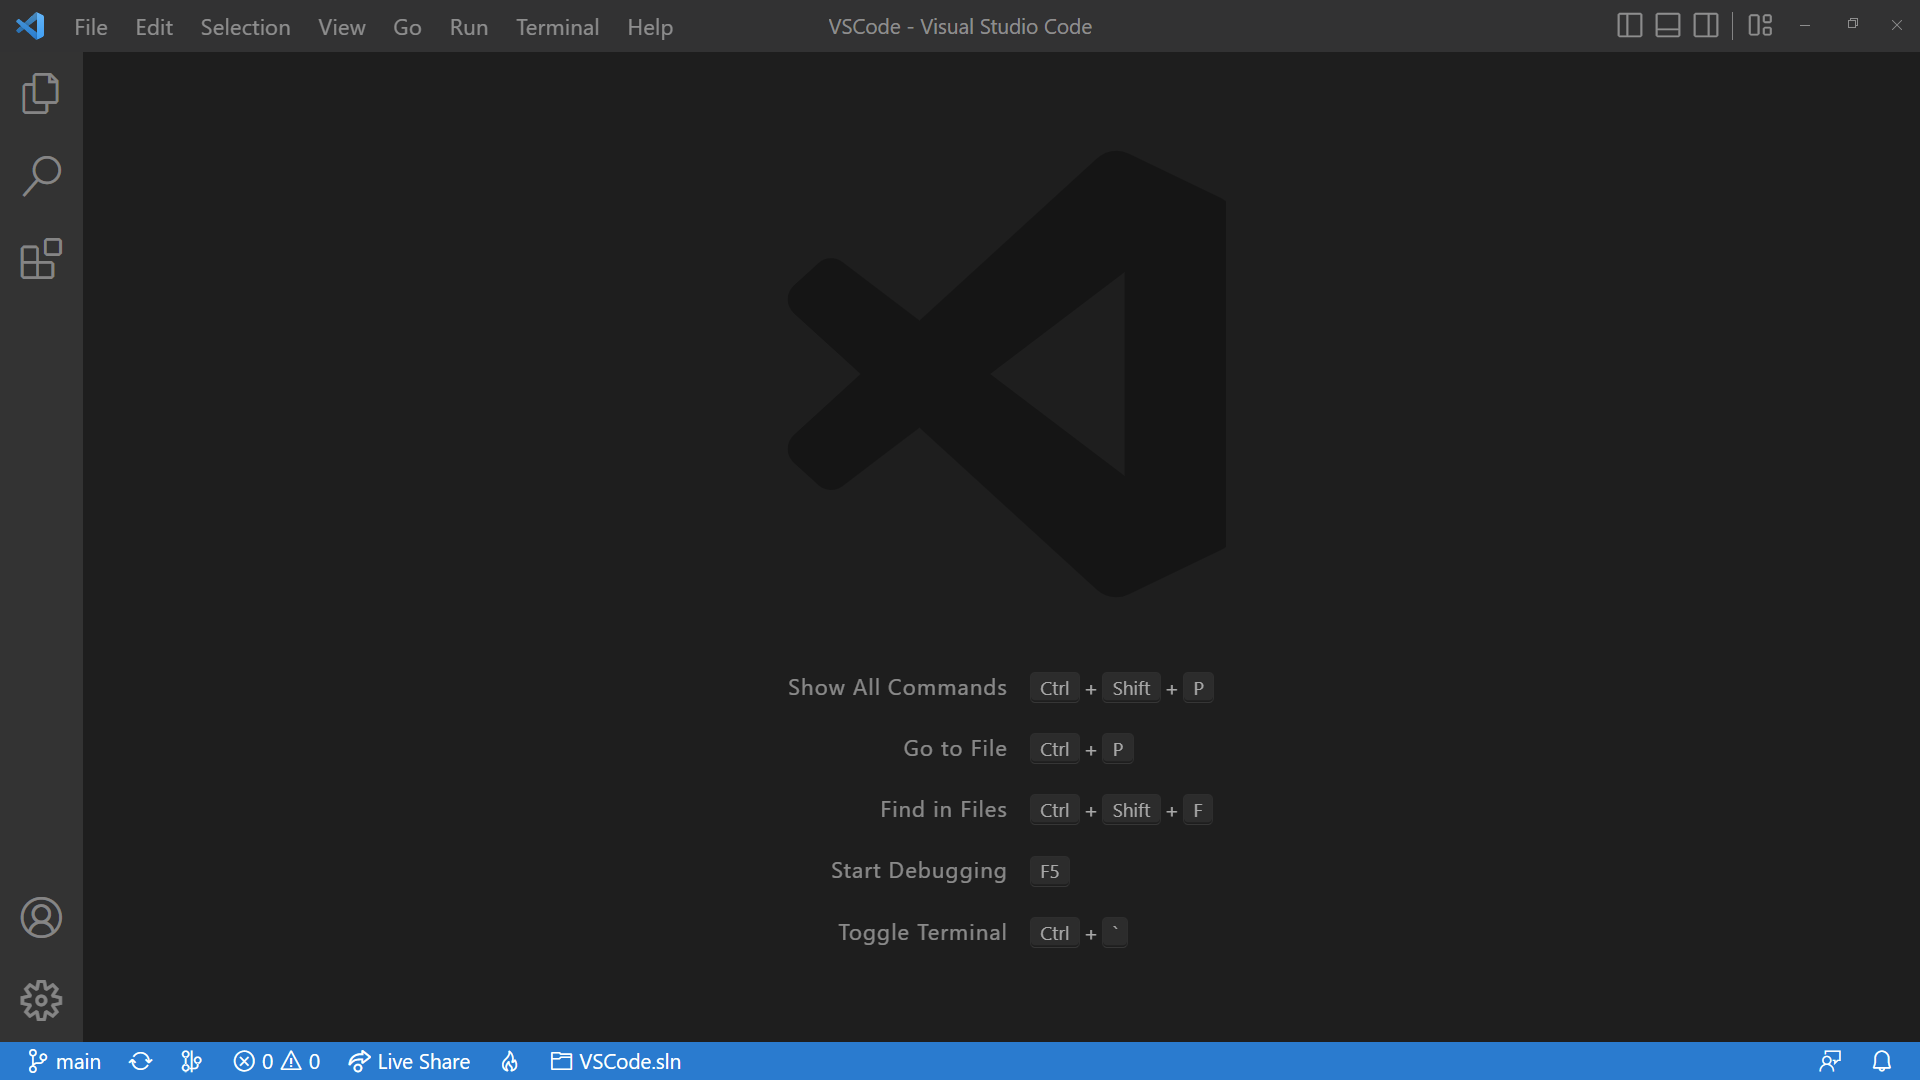Open notifications bell icon
The width and height of the screenshot is (1920, 1080).
point(1882,1061)
